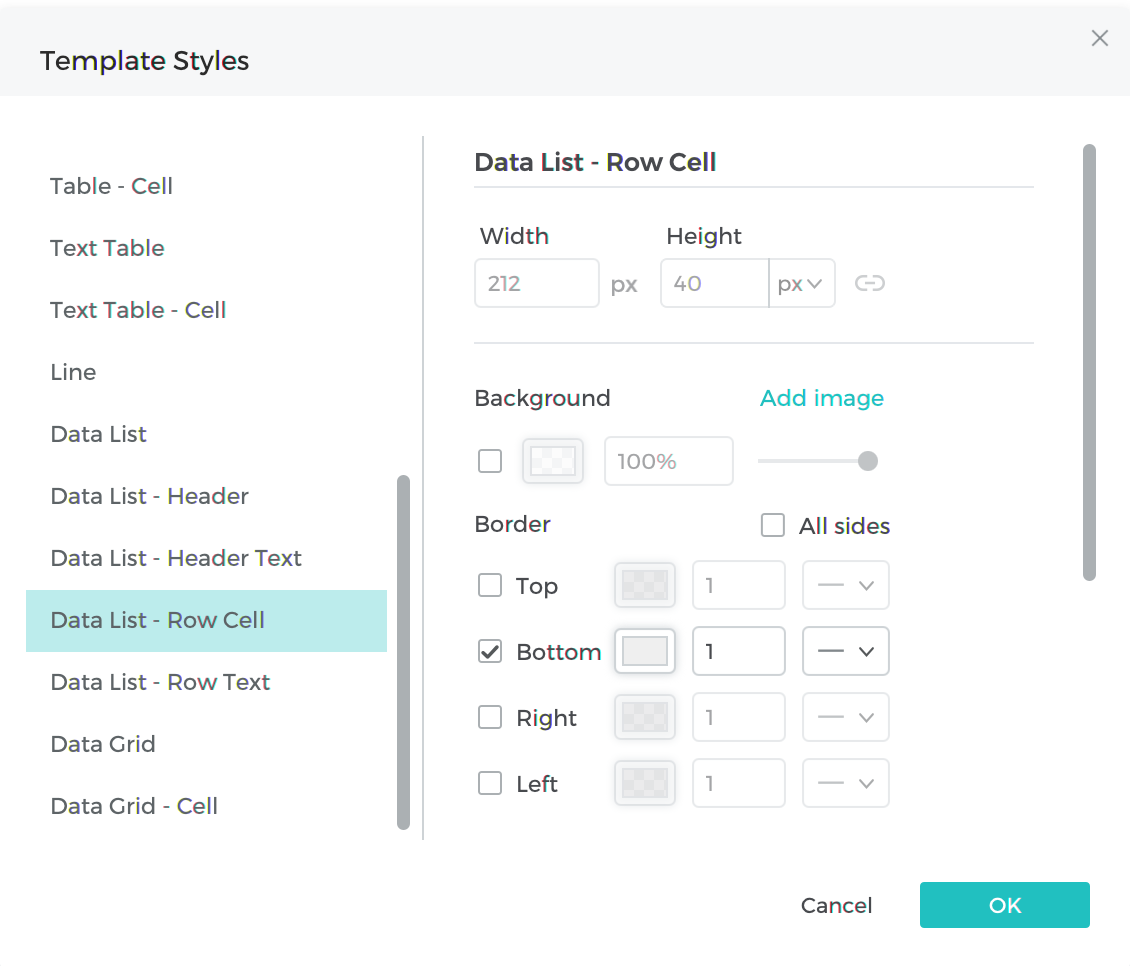Expand the Bottom border line style dropdown
This screenshot has width=1130, height=966.
click(x=846, y=652)
